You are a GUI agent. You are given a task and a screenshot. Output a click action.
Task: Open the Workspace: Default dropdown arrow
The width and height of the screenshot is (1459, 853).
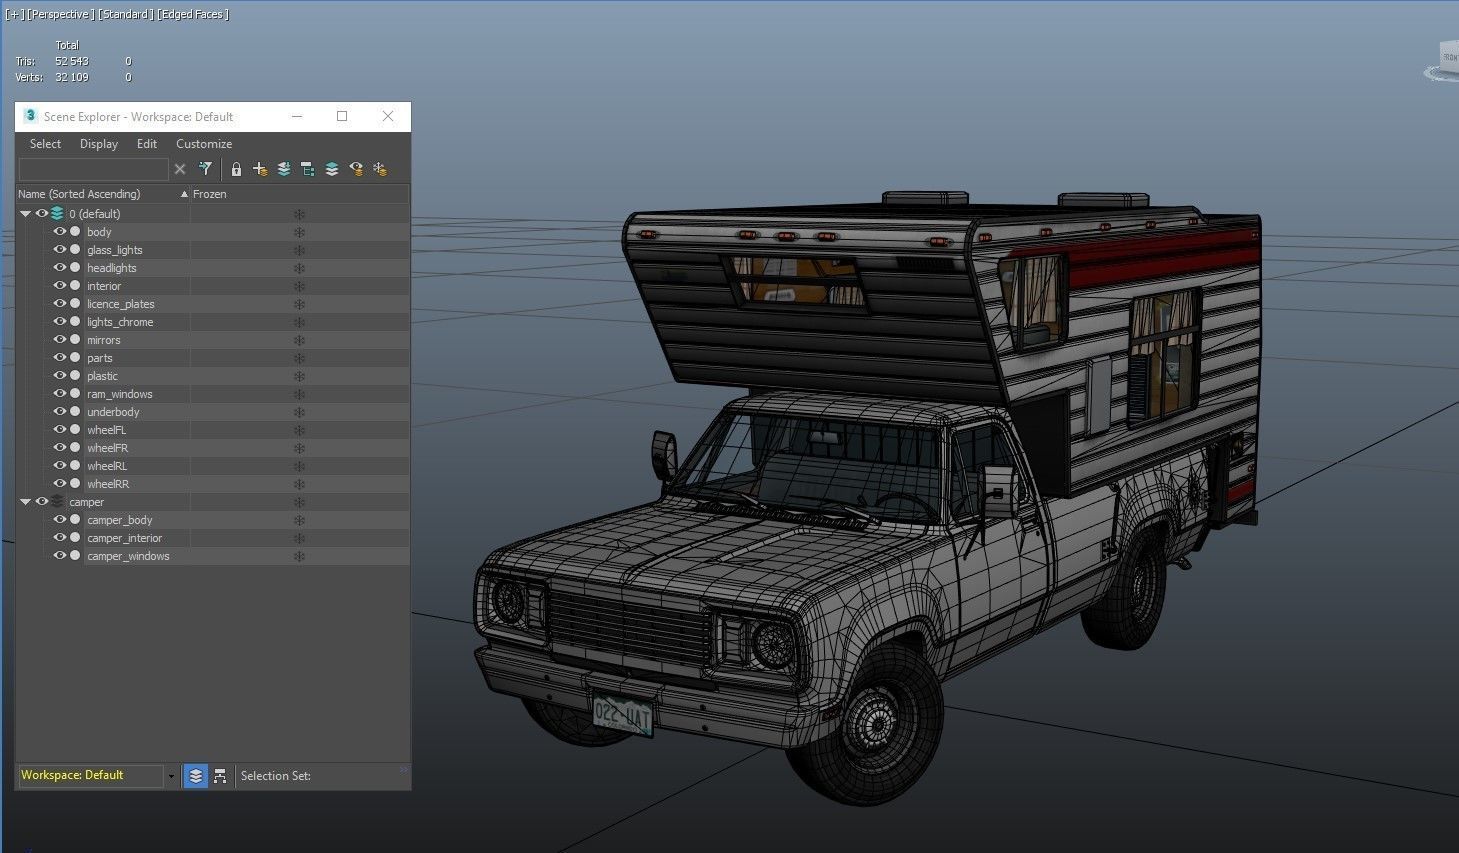(171, 776)
